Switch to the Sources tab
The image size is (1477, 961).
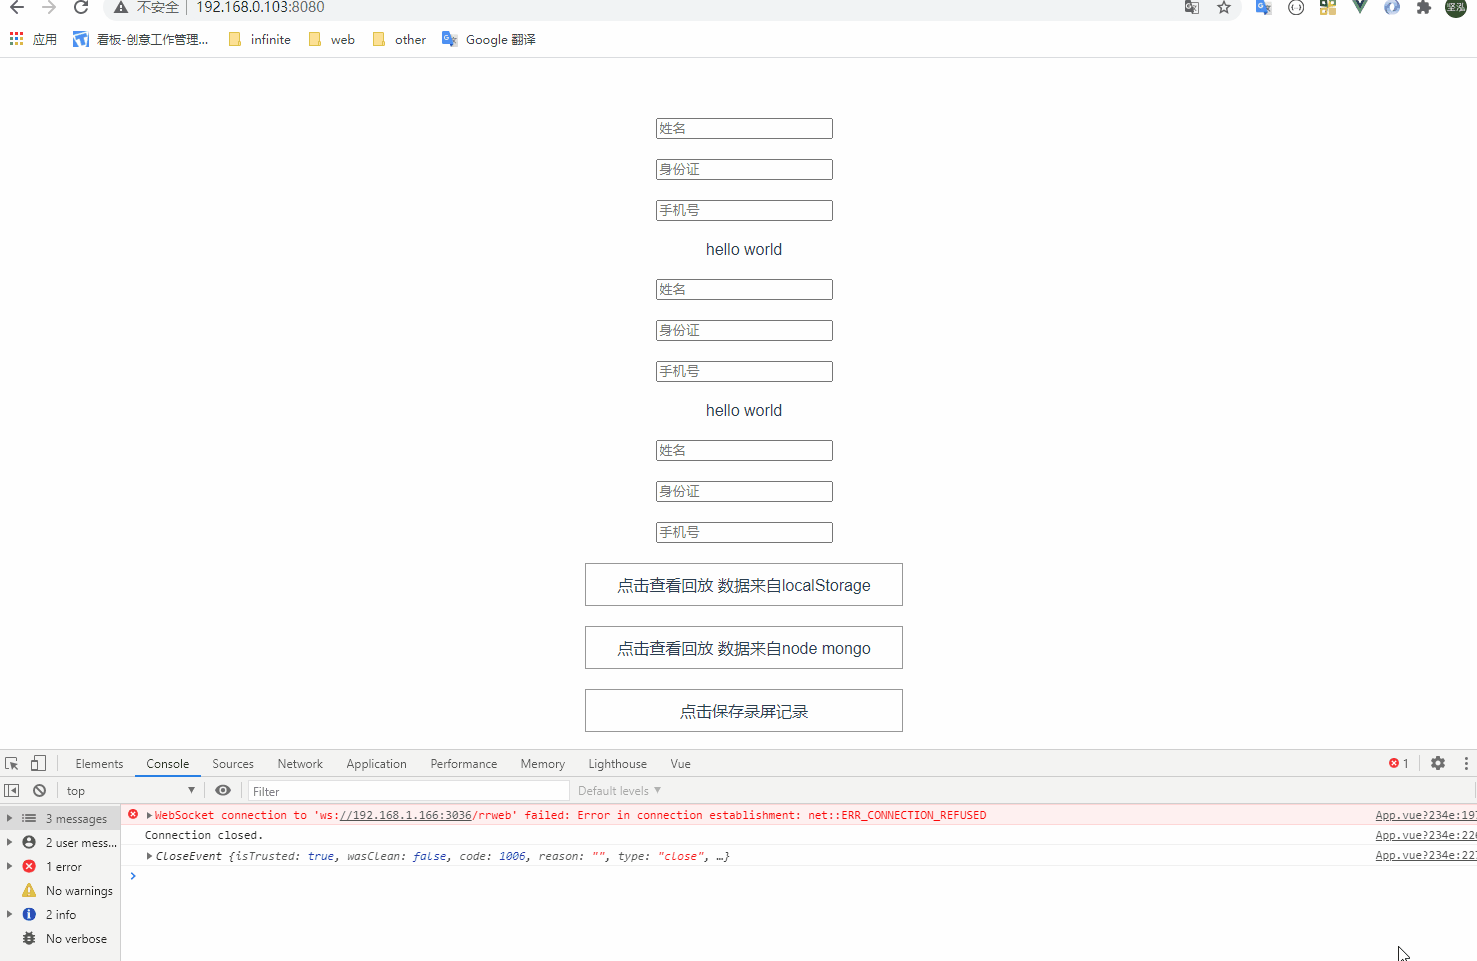click(233, 764)
